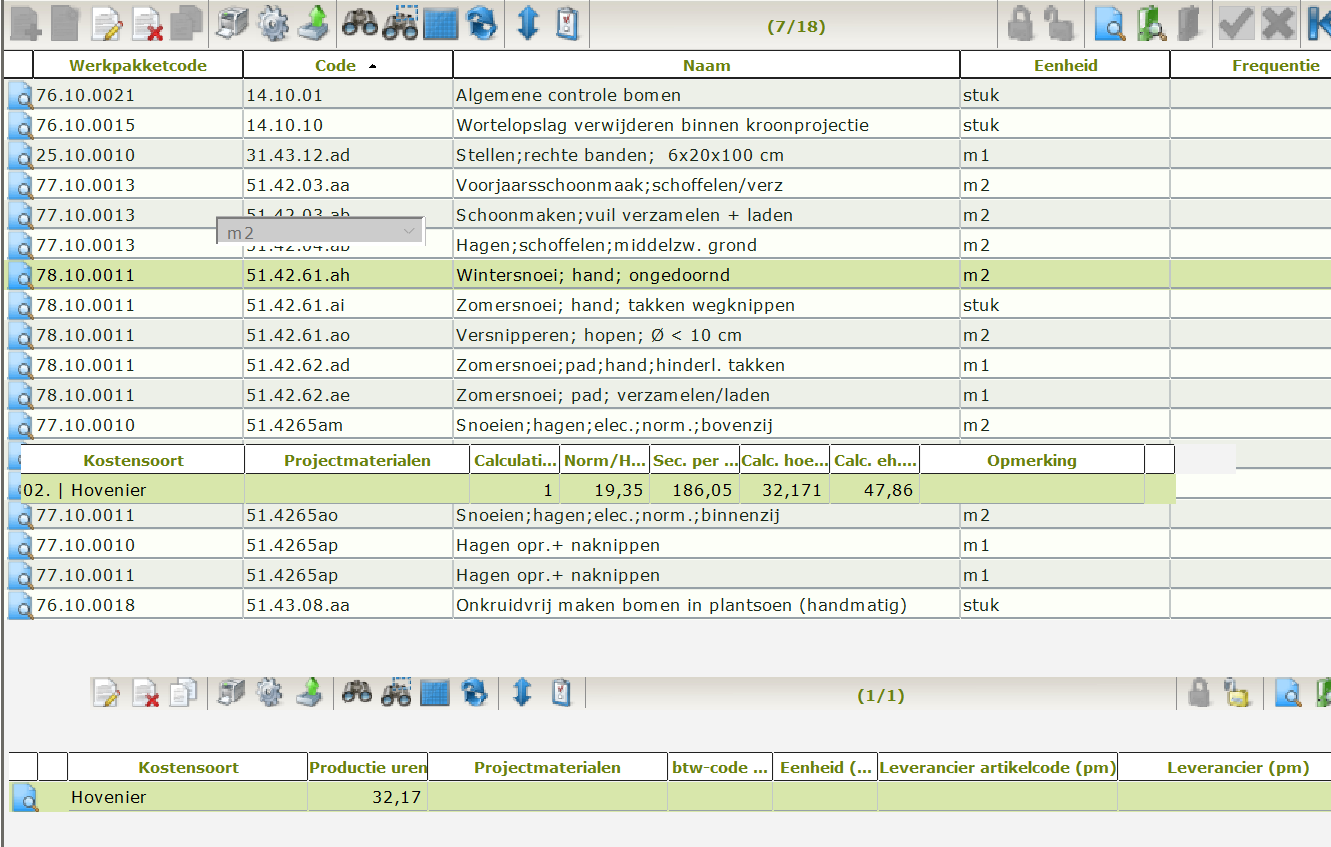Screen dimensions: 1331x847
Task: Click the grey X cancel icon
Action: click(x=1276, y=24)
